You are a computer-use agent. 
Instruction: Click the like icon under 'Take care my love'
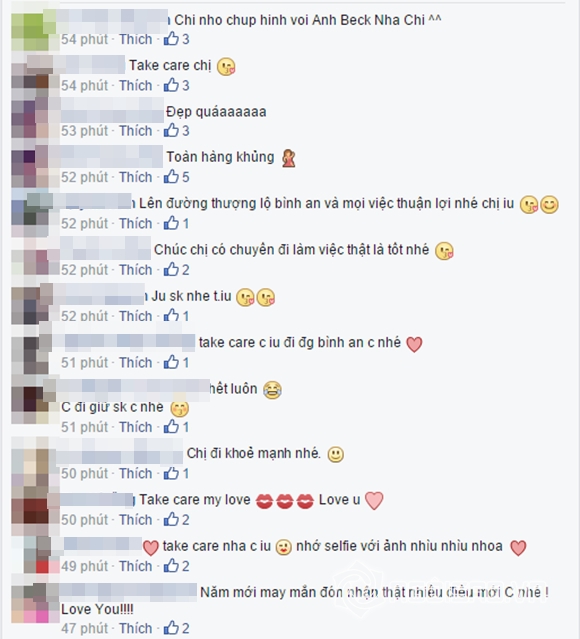pos(171,519)
